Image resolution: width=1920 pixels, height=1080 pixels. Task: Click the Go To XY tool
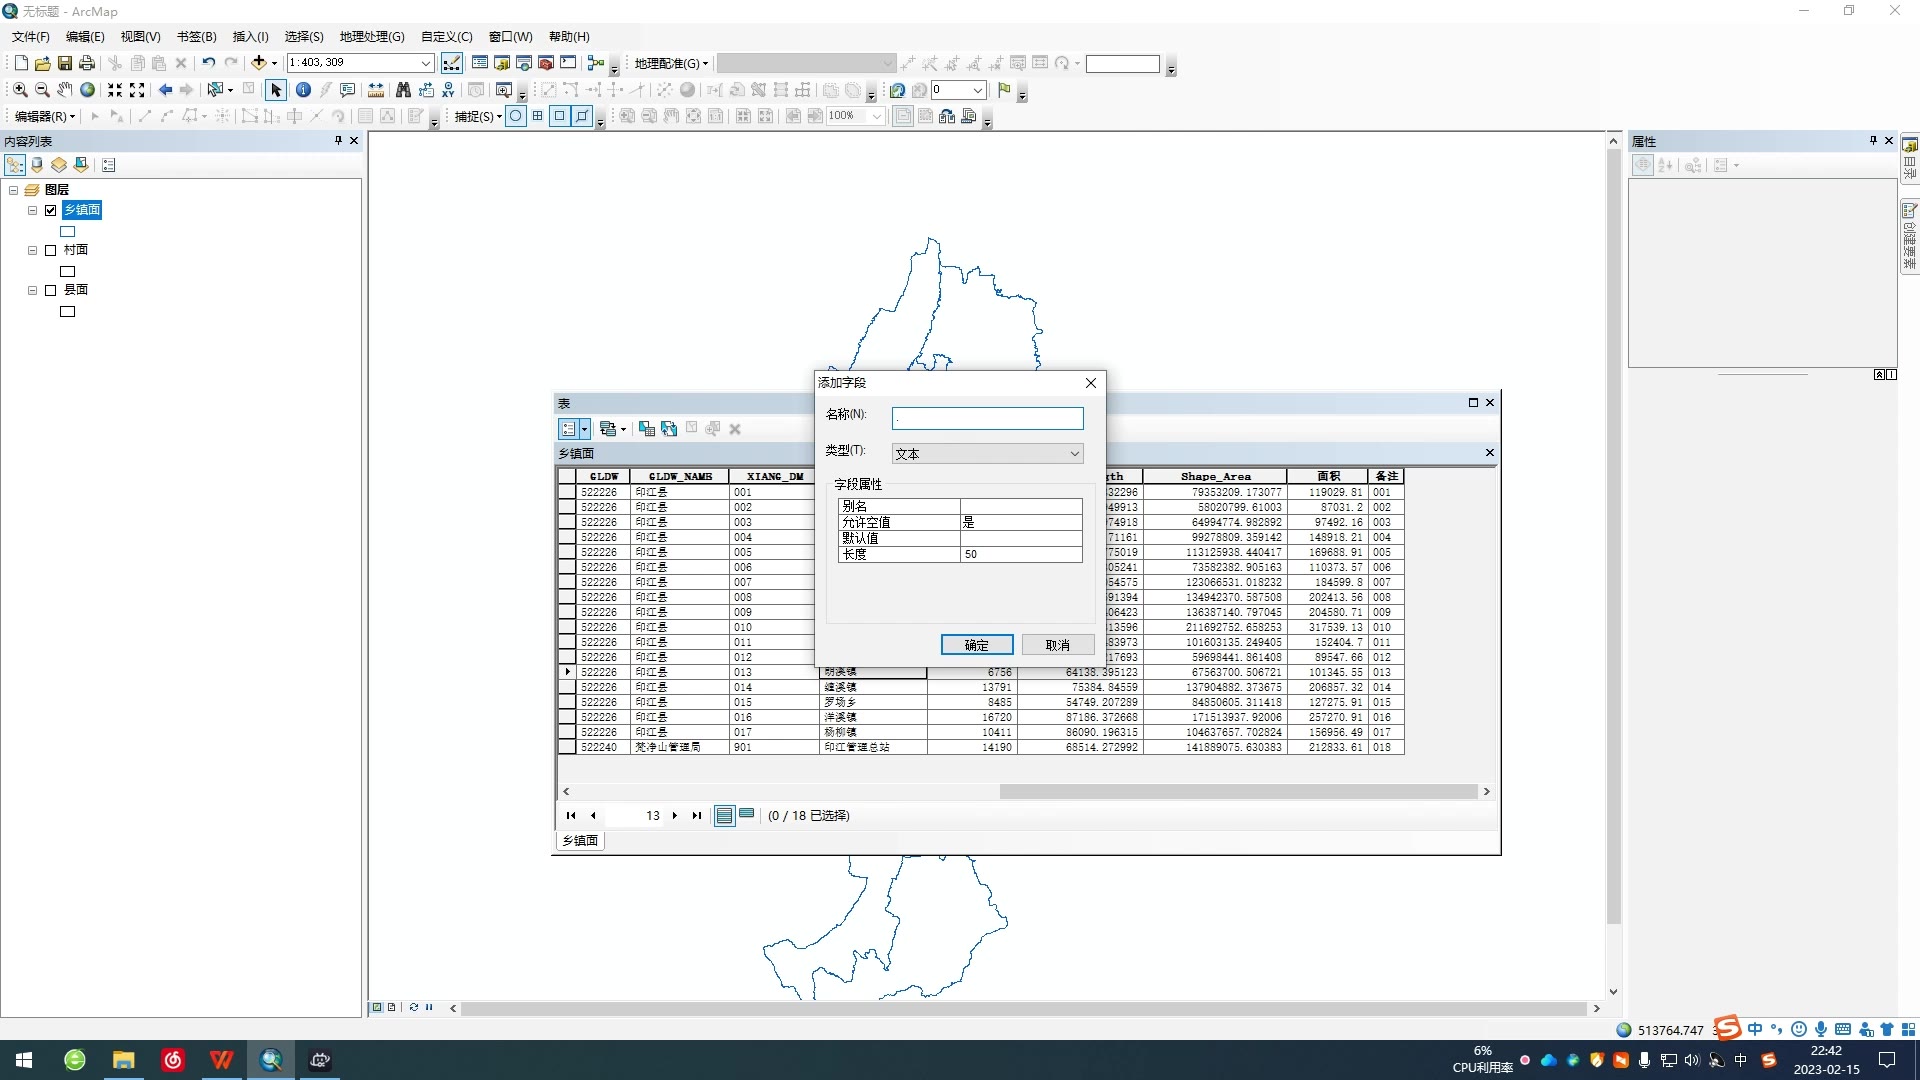tap(448, 89)
